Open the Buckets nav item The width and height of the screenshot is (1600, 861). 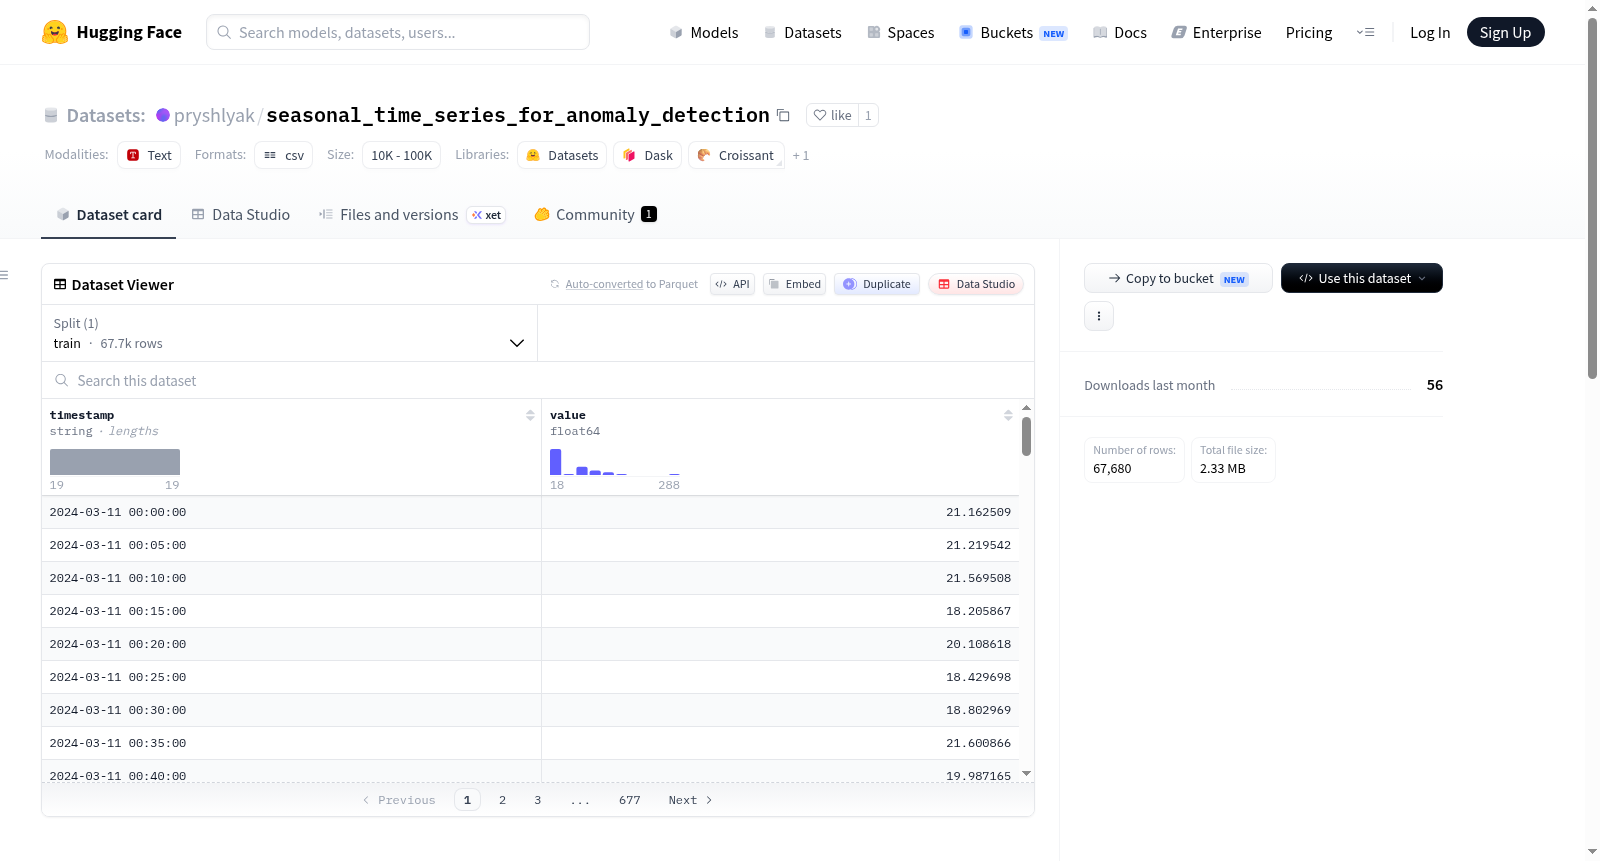click(1013, 32)
